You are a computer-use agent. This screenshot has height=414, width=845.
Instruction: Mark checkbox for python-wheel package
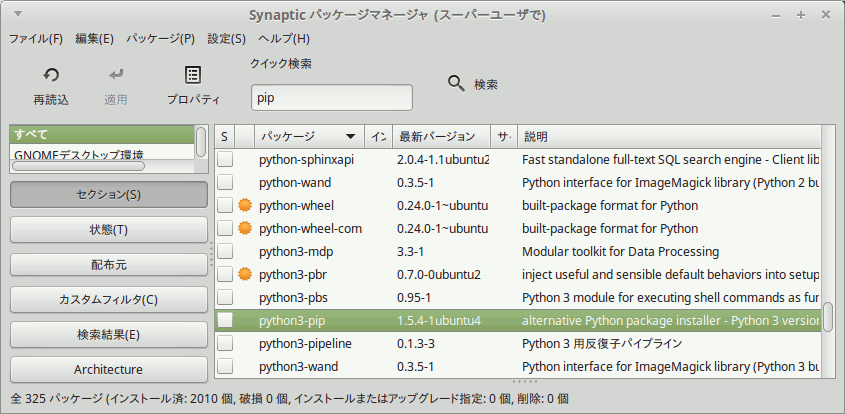click(225, 205)
